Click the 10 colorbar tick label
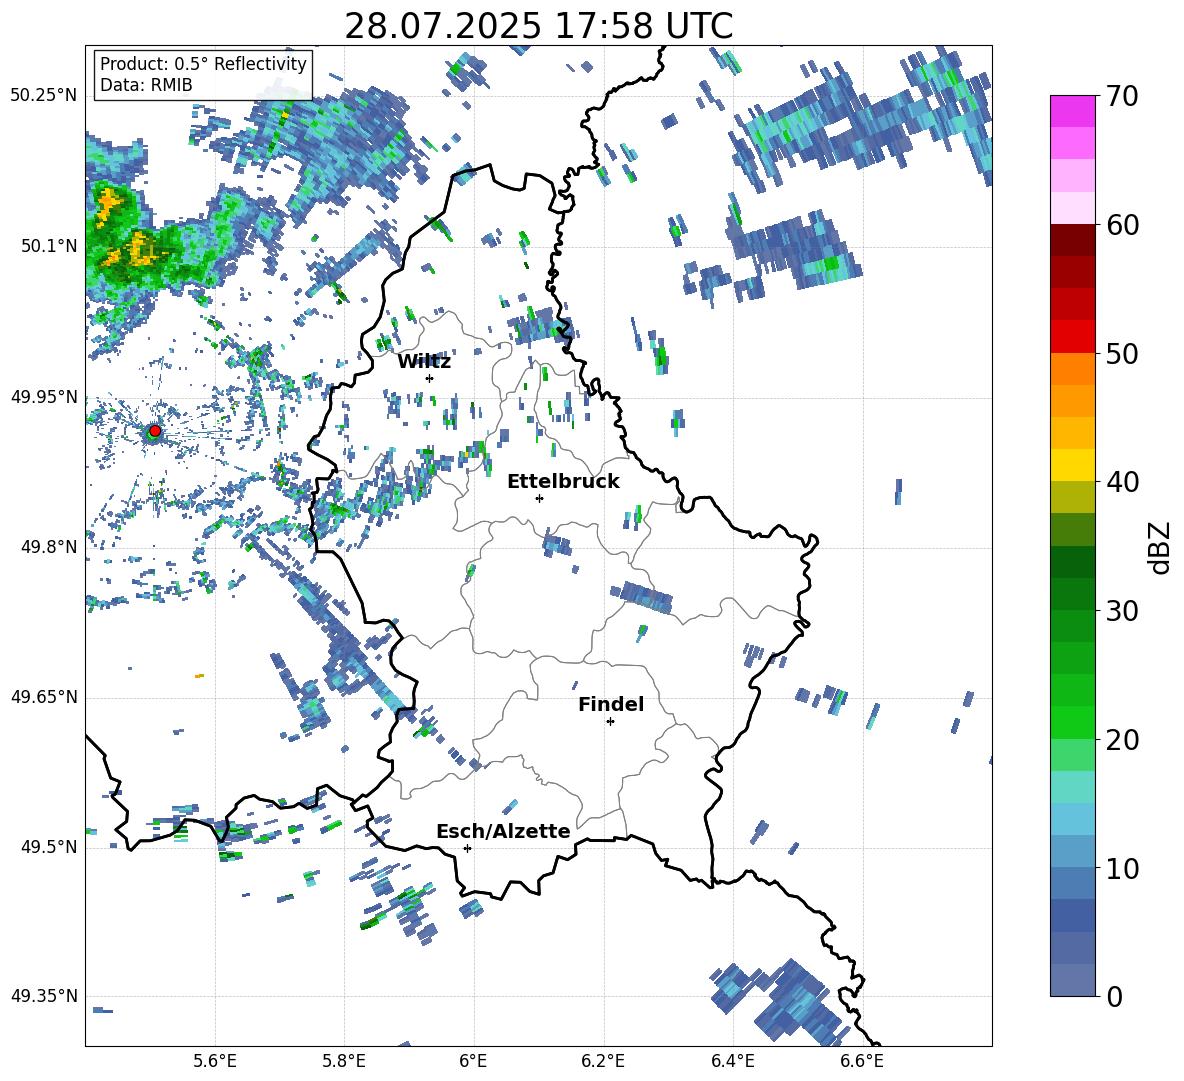The height and width of the screenshot is (1081, 1184). coord(1121,869)
